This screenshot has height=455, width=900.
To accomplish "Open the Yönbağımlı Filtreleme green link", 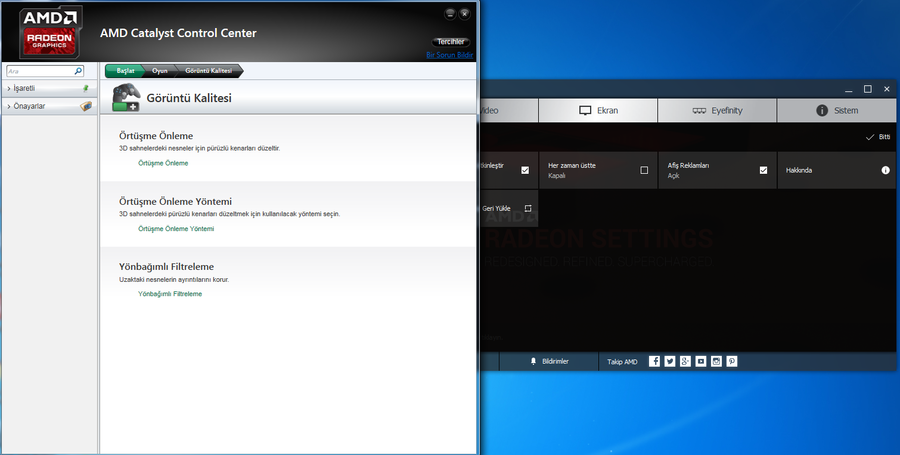I will 170,294.
